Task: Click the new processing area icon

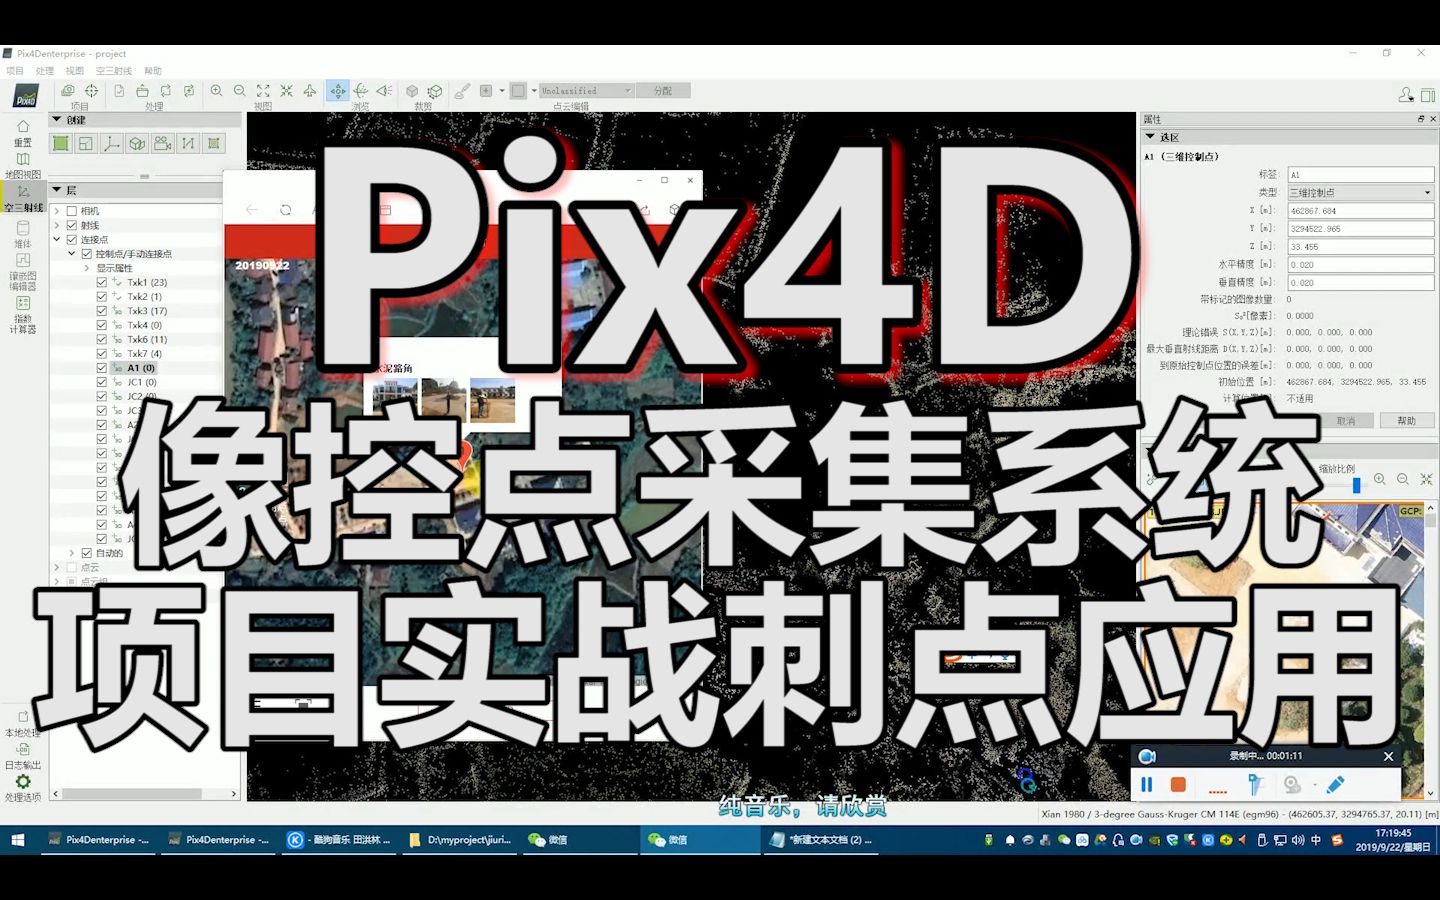Action: [x=61, y=144]
